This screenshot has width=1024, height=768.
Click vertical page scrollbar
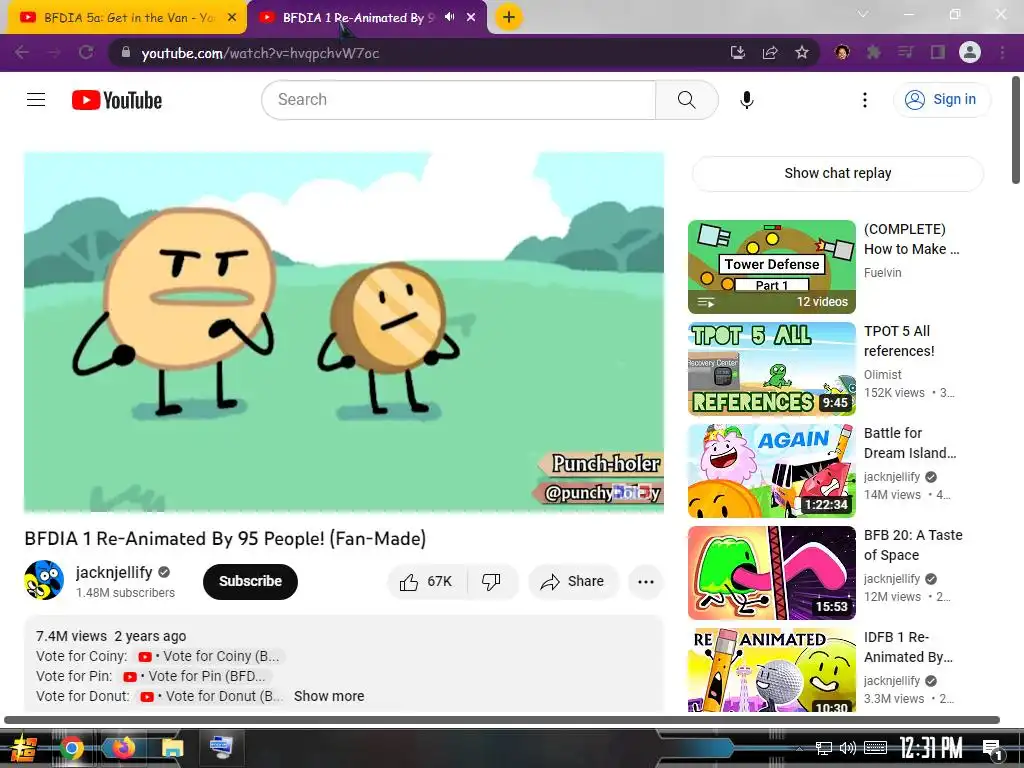click(1016, 130)
